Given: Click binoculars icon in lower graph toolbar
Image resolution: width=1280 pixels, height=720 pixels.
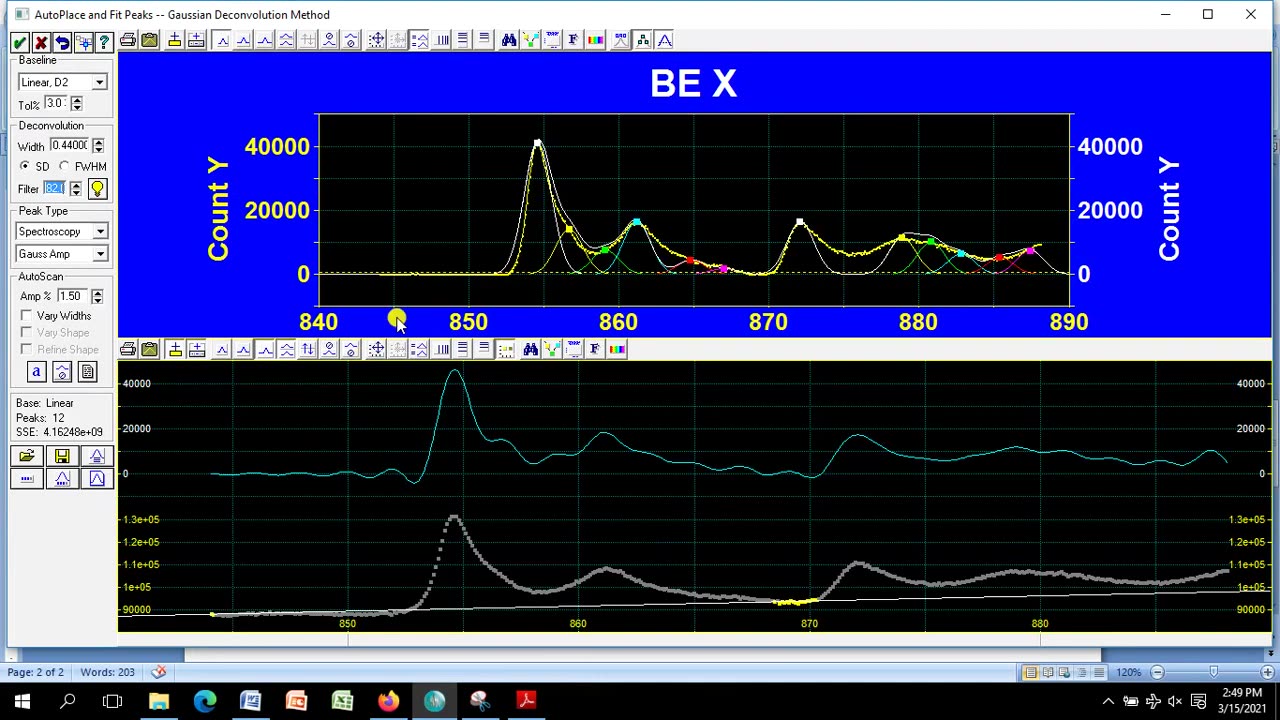Looking at the screenshot, I should pyautogui.click(x=530, y=349).
